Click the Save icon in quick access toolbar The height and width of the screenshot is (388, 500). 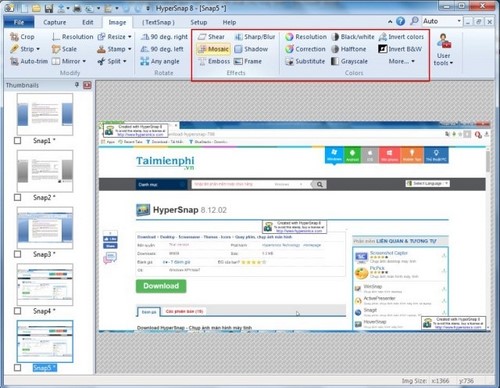click(49, 8)
